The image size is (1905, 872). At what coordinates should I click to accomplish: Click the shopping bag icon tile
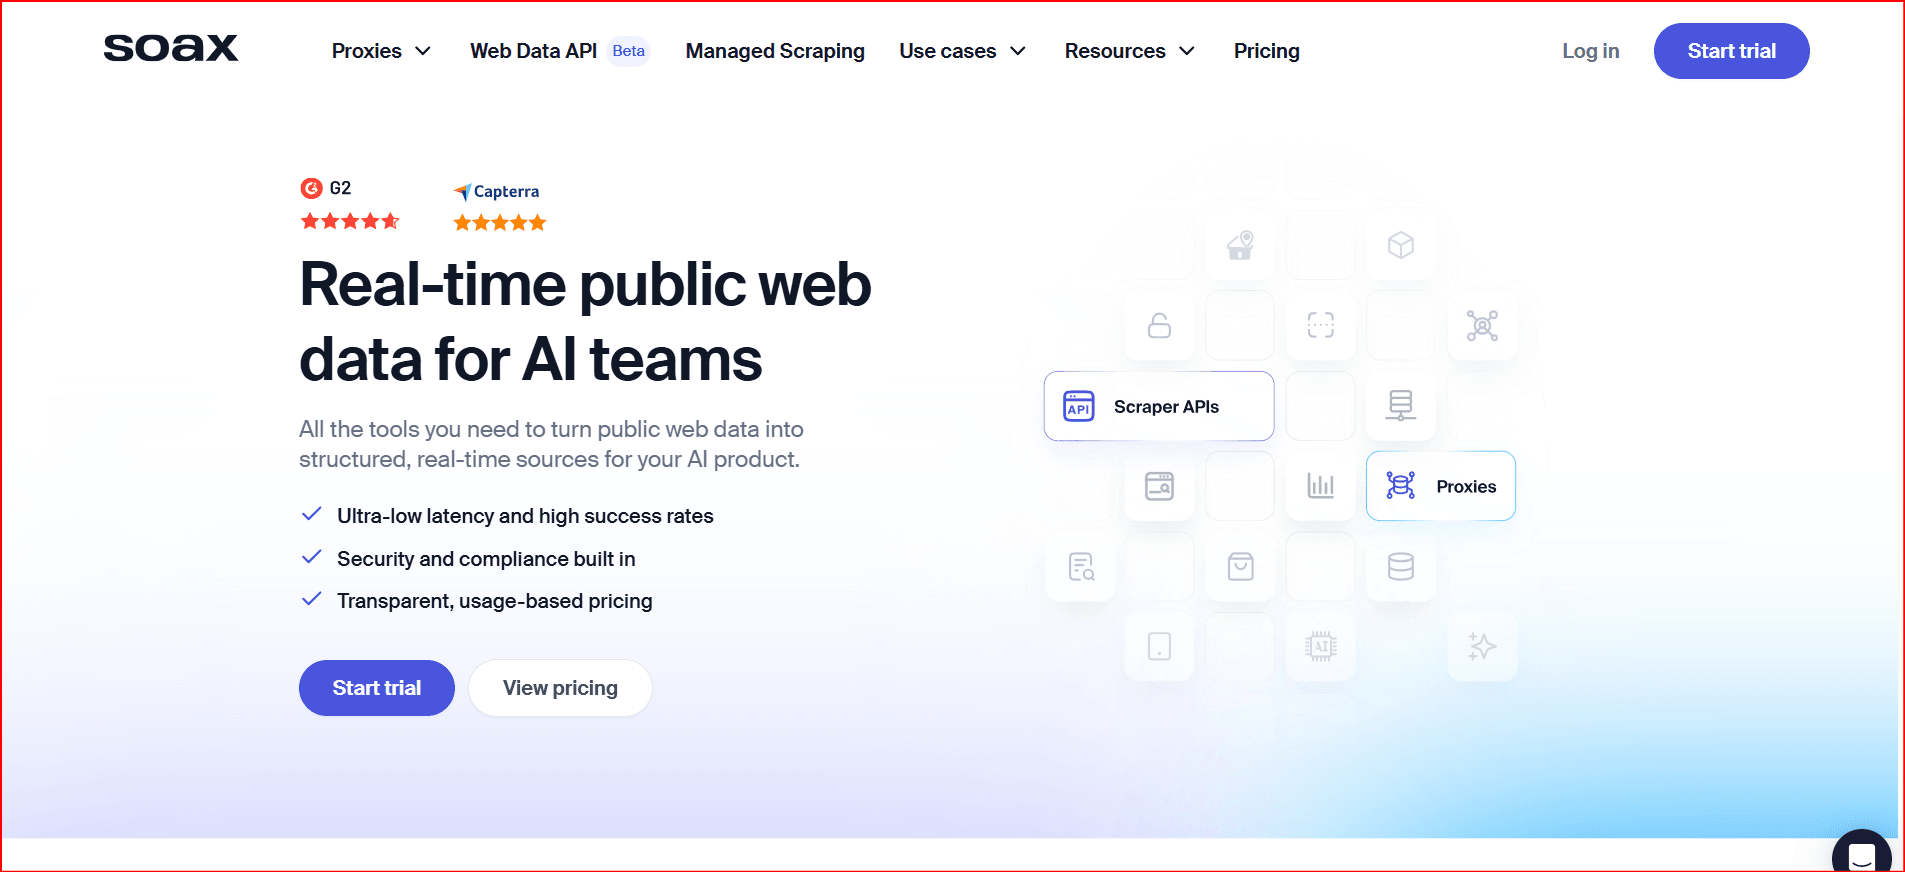click(1240, 567)
